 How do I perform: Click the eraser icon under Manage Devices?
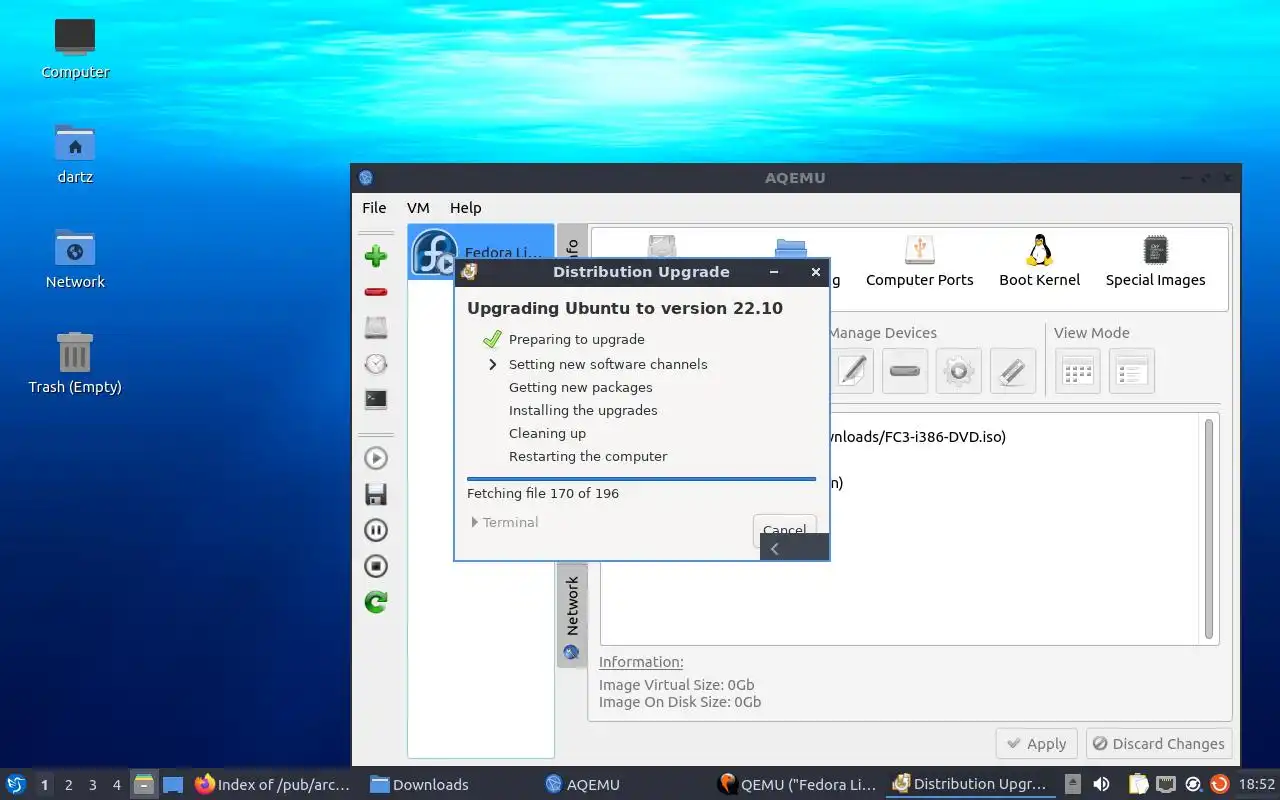coord(1012,371)
